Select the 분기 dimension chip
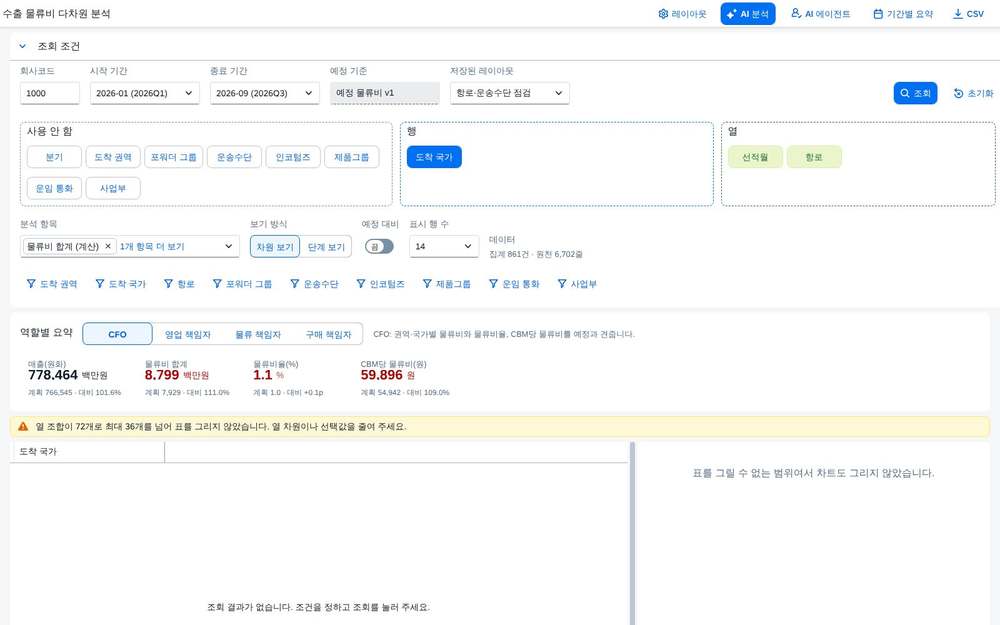Image resolution: width=1000 pixels, height=625 pixels. click(54, 157)
